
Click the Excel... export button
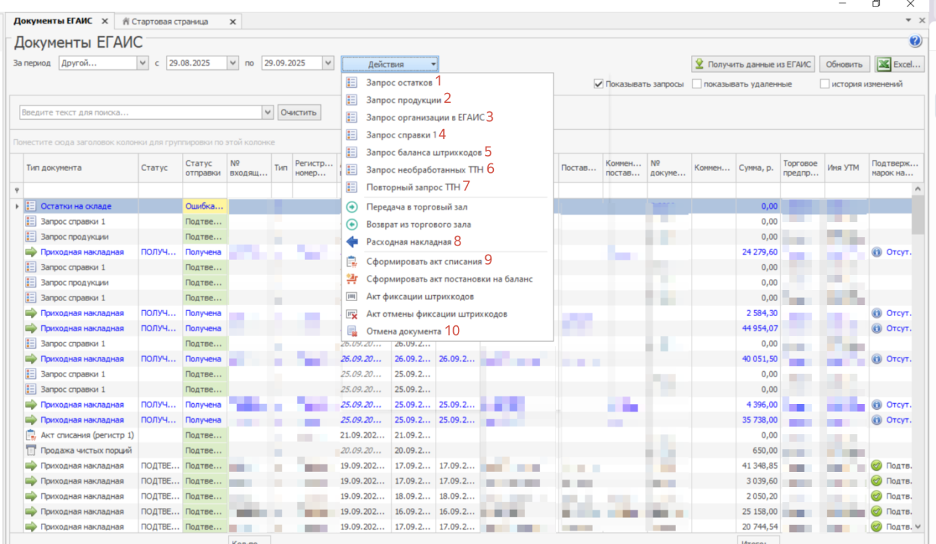[900, 64]
